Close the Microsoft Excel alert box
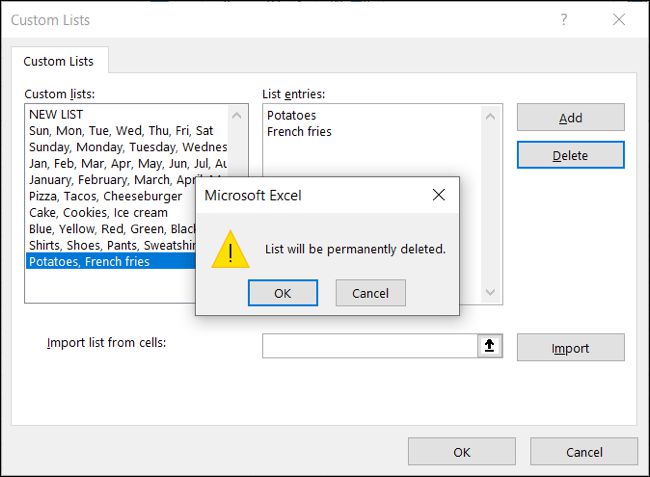 [438, 195]
